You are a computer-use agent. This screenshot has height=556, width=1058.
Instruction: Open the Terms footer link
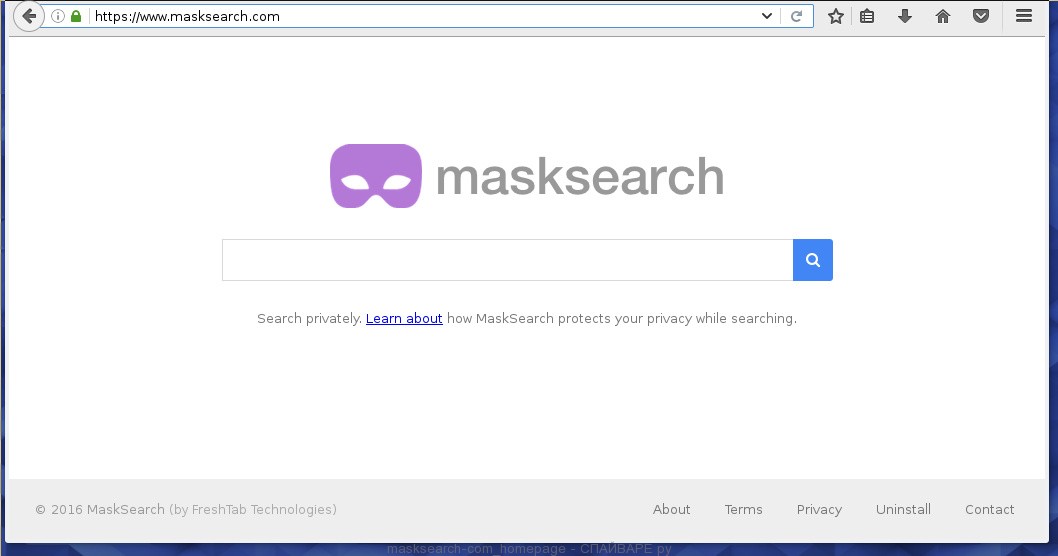[744, 509]
